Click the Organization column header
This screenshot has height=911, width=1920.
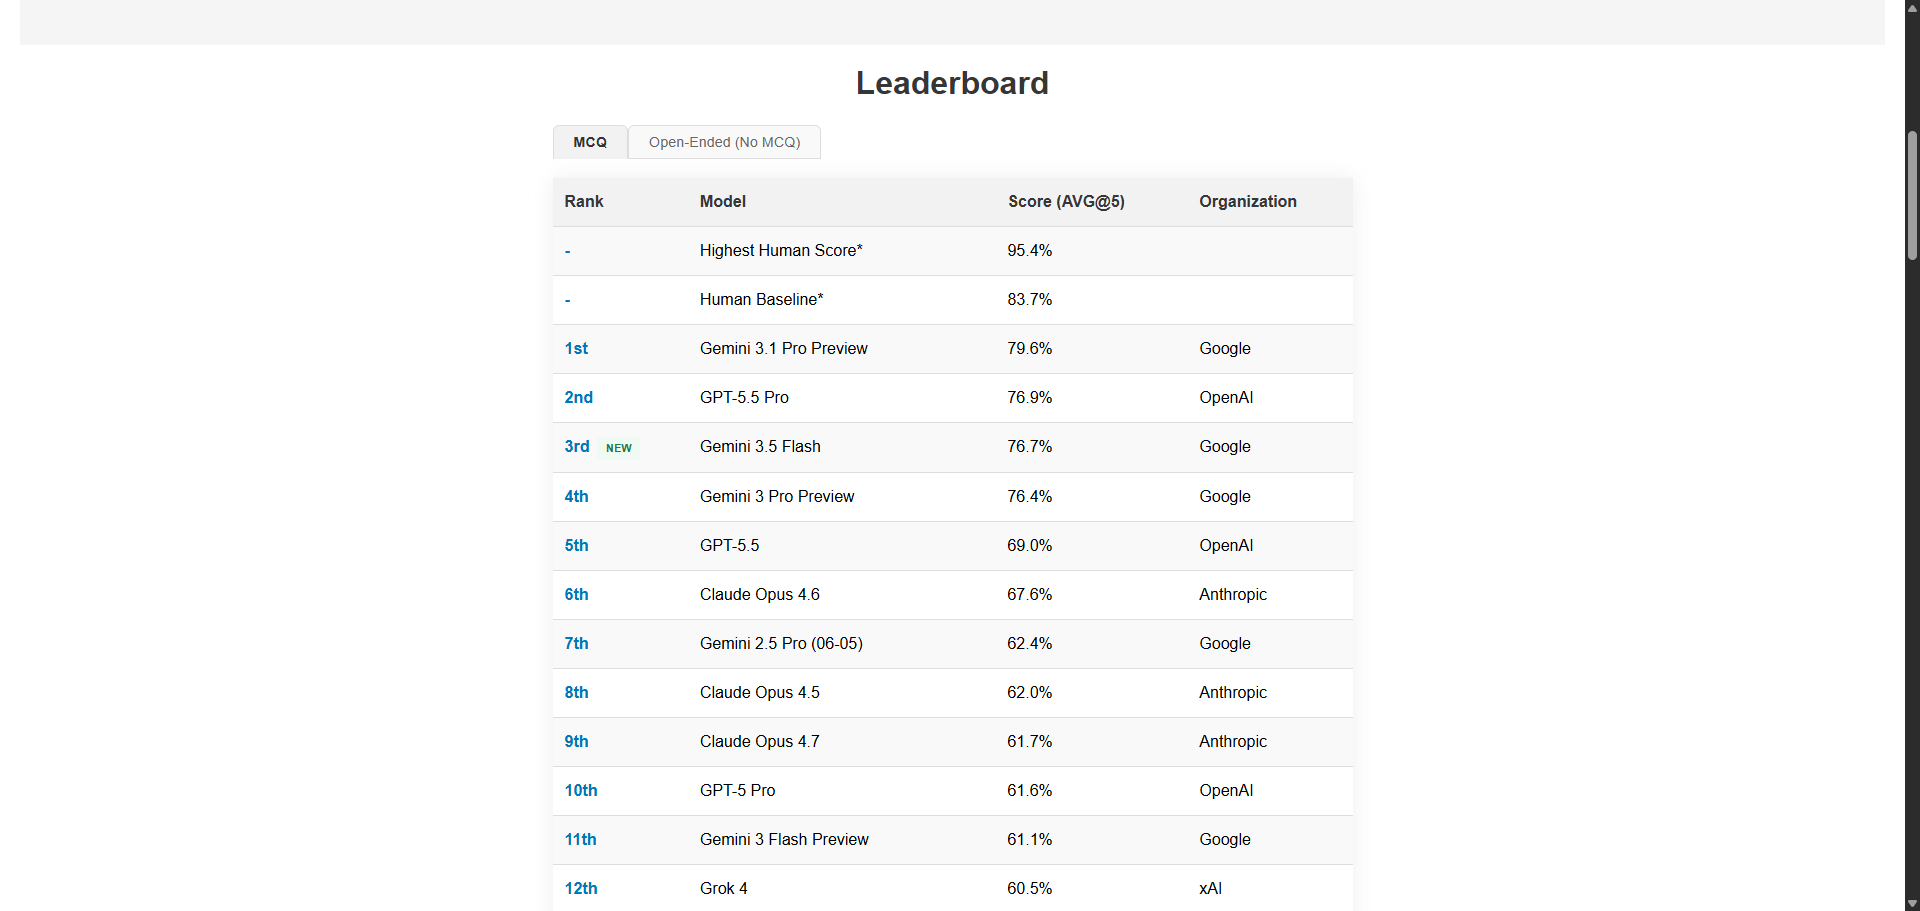click(1248, 201)
